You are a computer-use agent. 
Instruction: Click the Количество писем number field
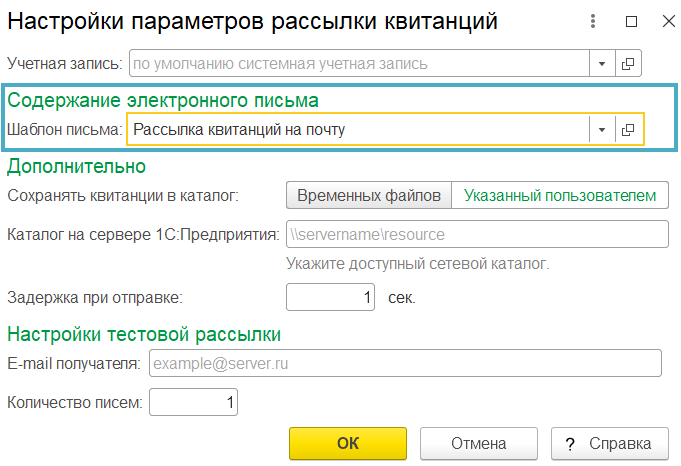coord(193,402)
